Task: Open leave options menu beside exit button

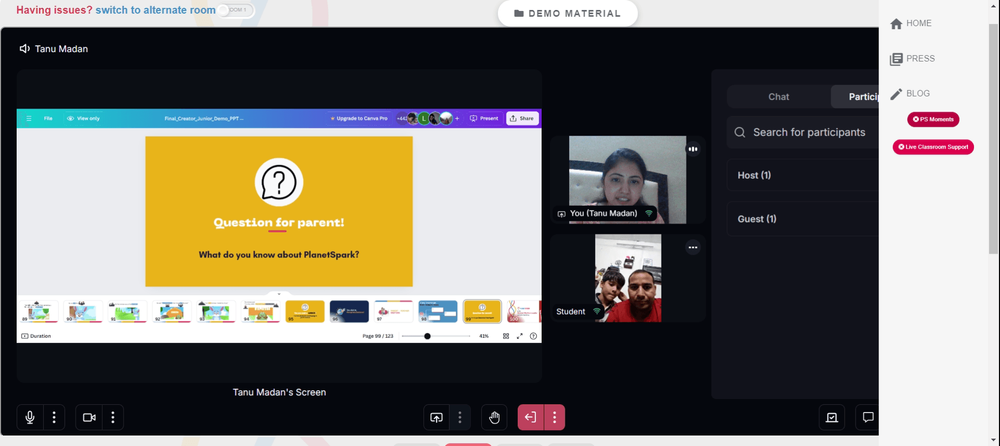Action: pyautogui.click(x=554, y=417)
